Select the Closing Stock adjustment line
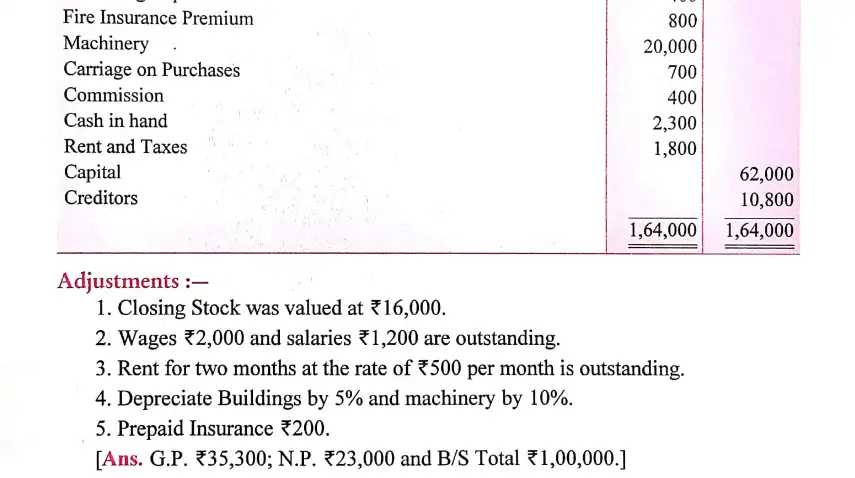This screenshot has height=478, width=855. [x=270, y=308]
